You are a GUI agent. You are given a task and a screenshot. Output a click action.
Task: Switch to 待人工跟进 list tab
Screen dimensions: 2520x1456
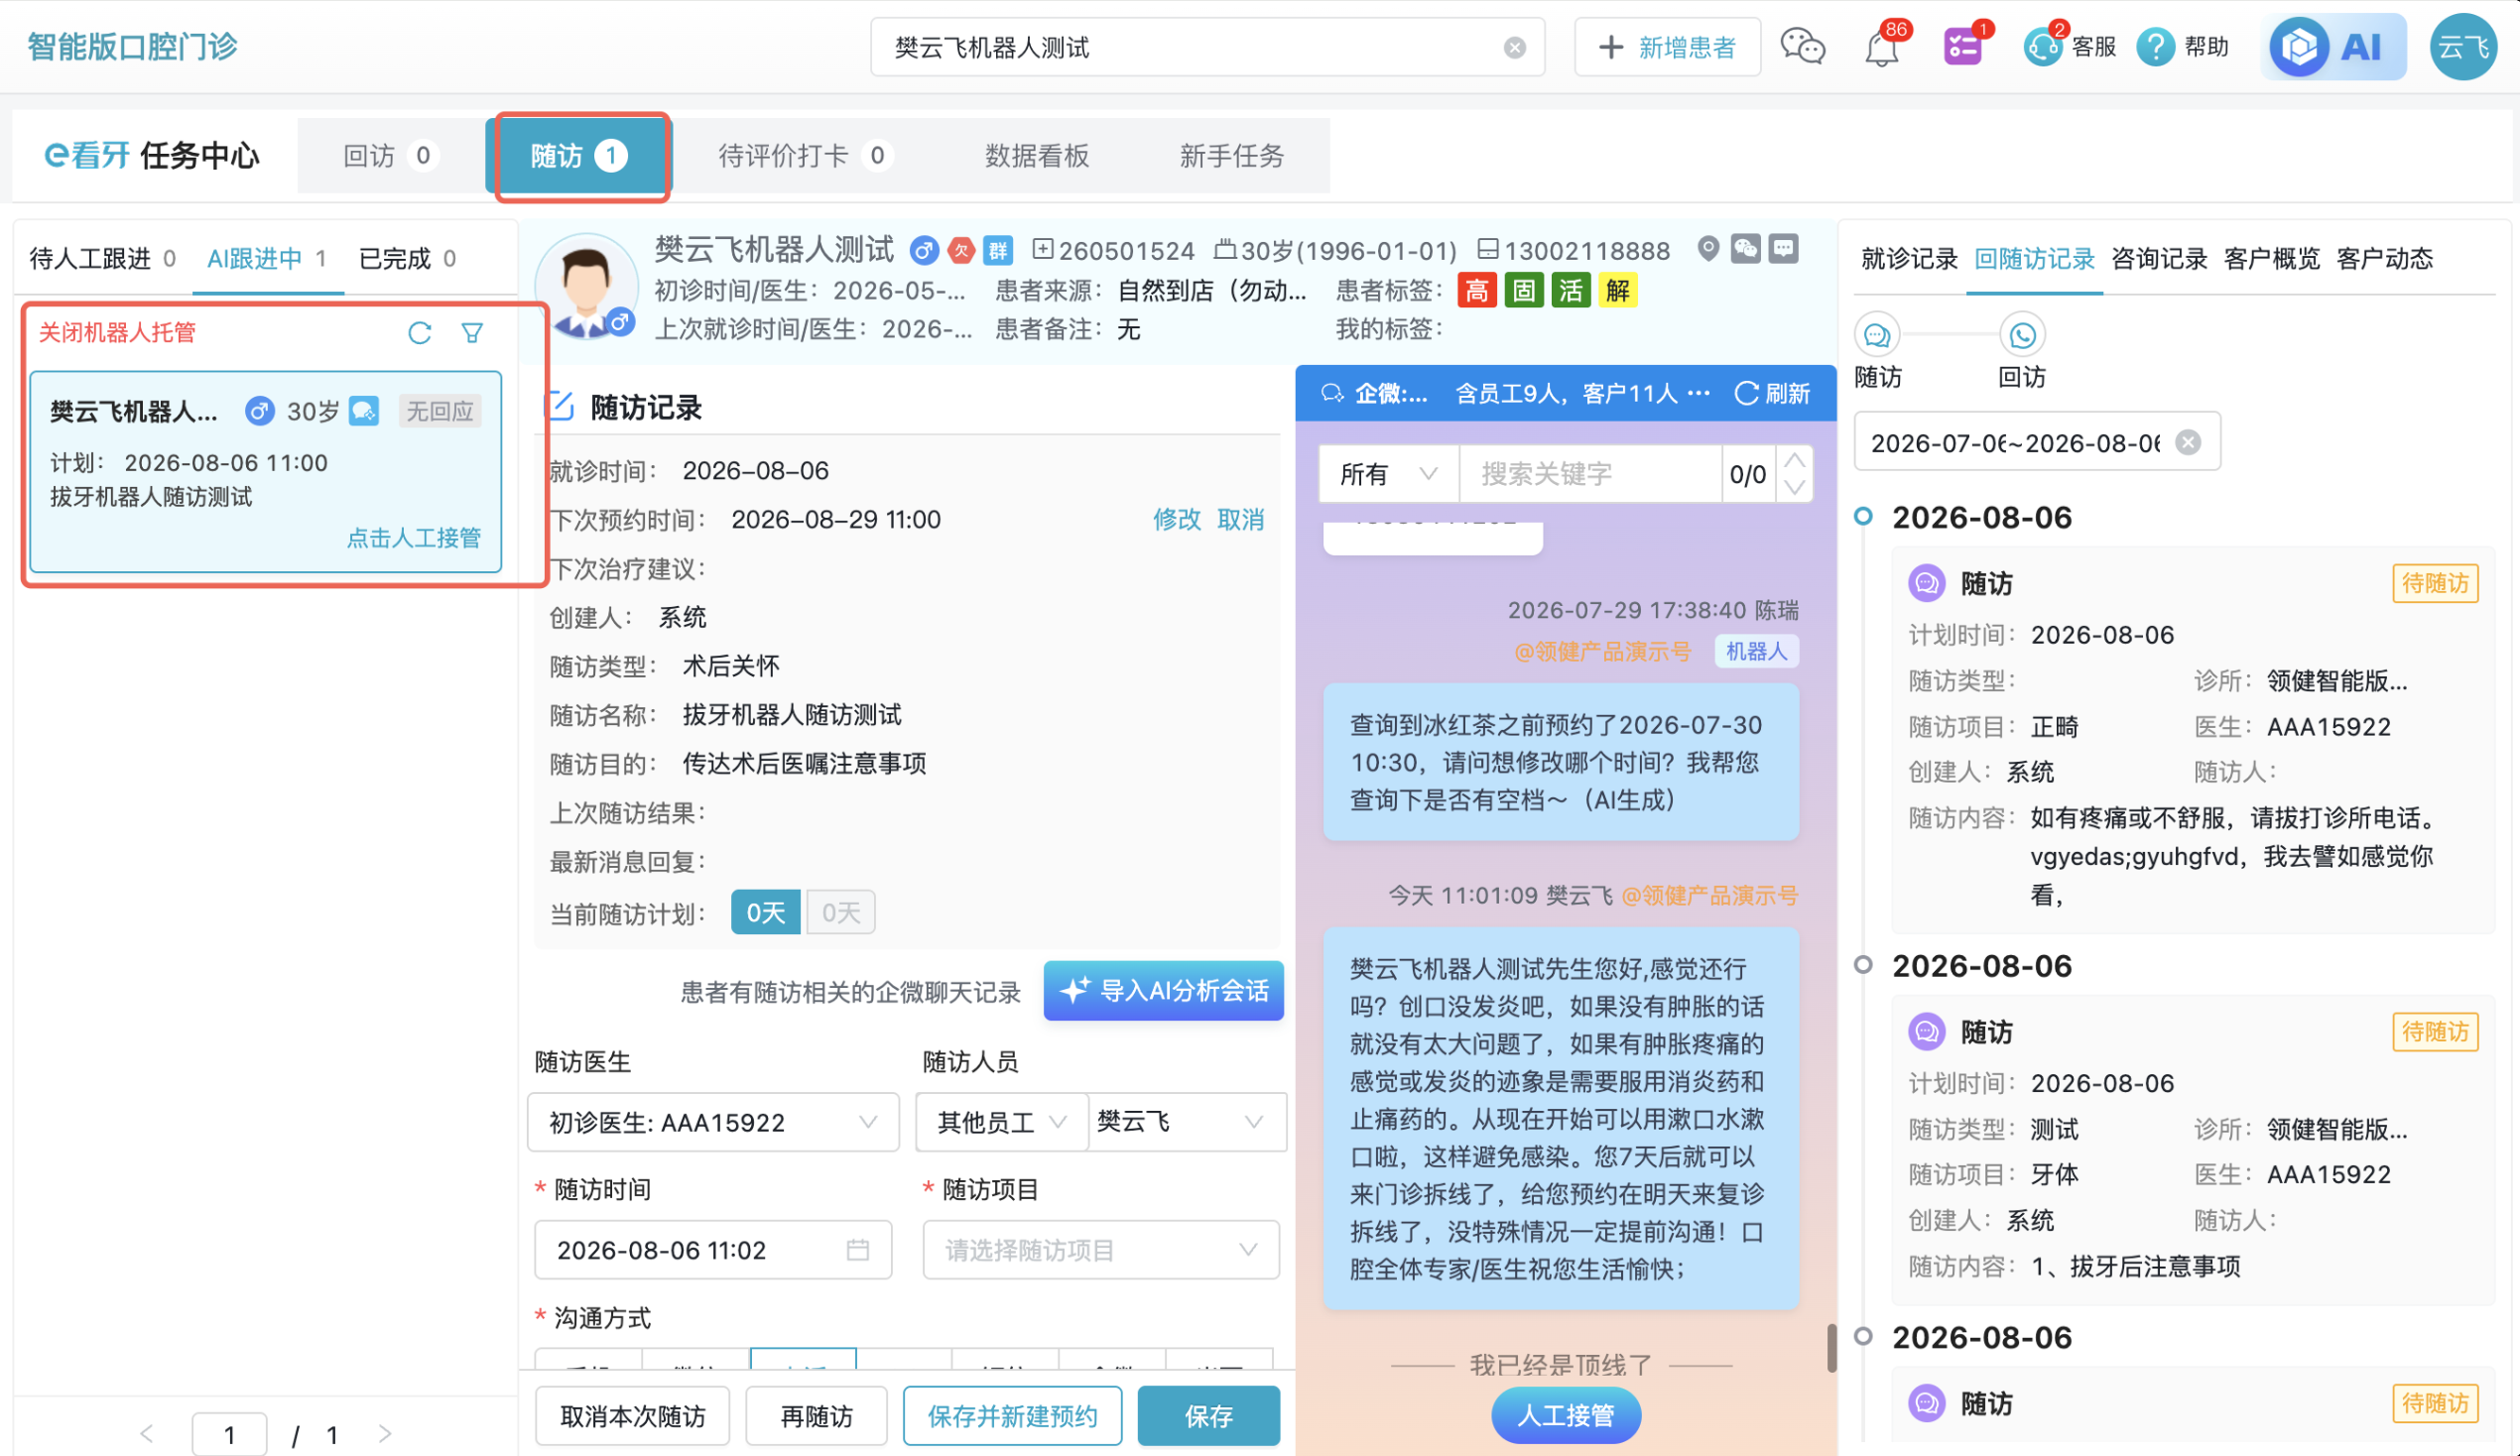102,260
